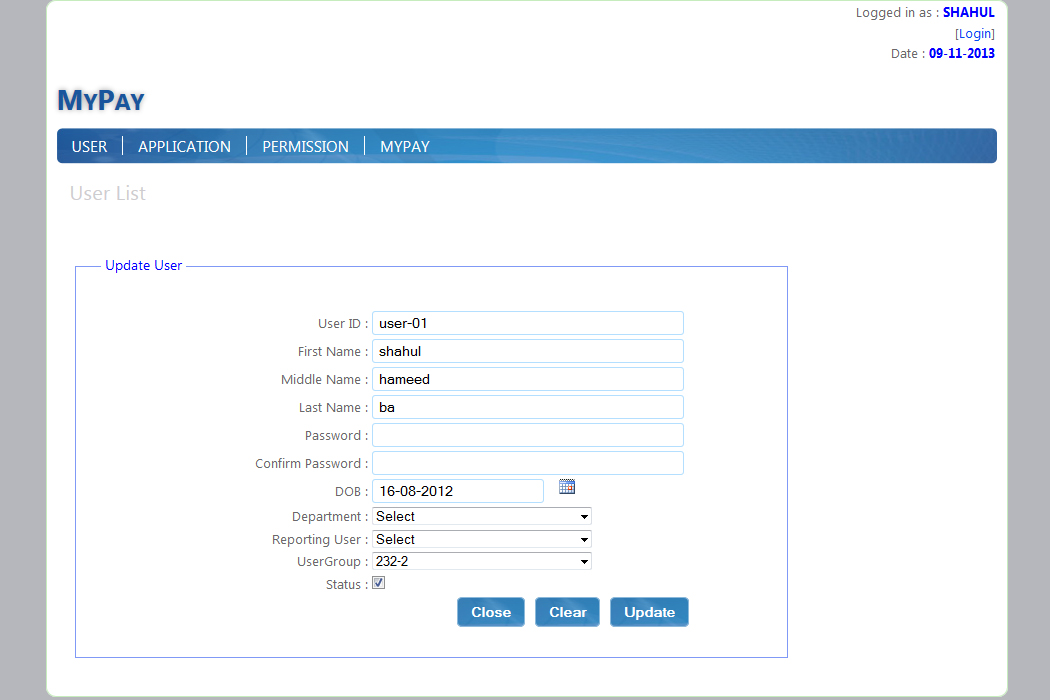
Task: Focus the DOB date field
Action: tap(458, 491)
